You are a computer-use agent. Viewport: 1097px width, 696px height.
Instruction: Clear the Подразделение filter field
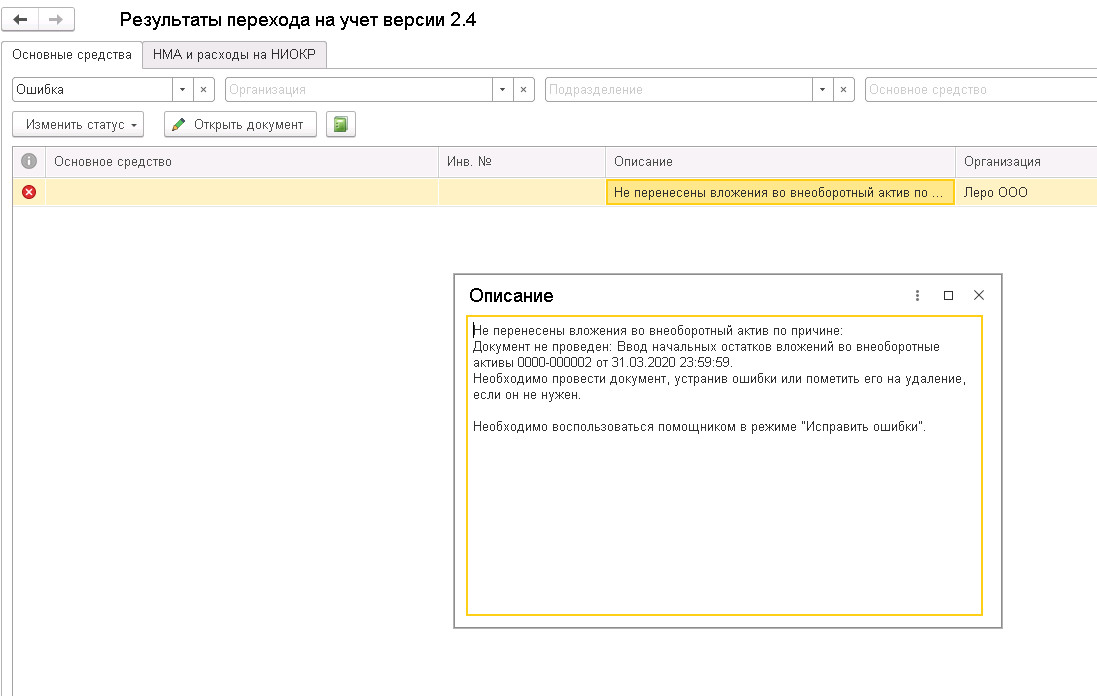coord(843,90)
